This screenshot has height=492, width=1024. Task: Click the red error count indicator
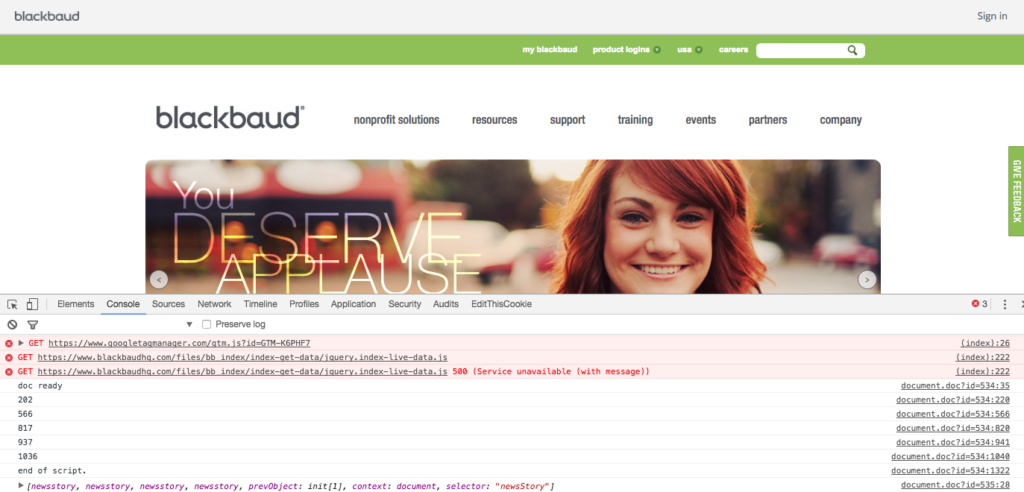pos(980,304)
